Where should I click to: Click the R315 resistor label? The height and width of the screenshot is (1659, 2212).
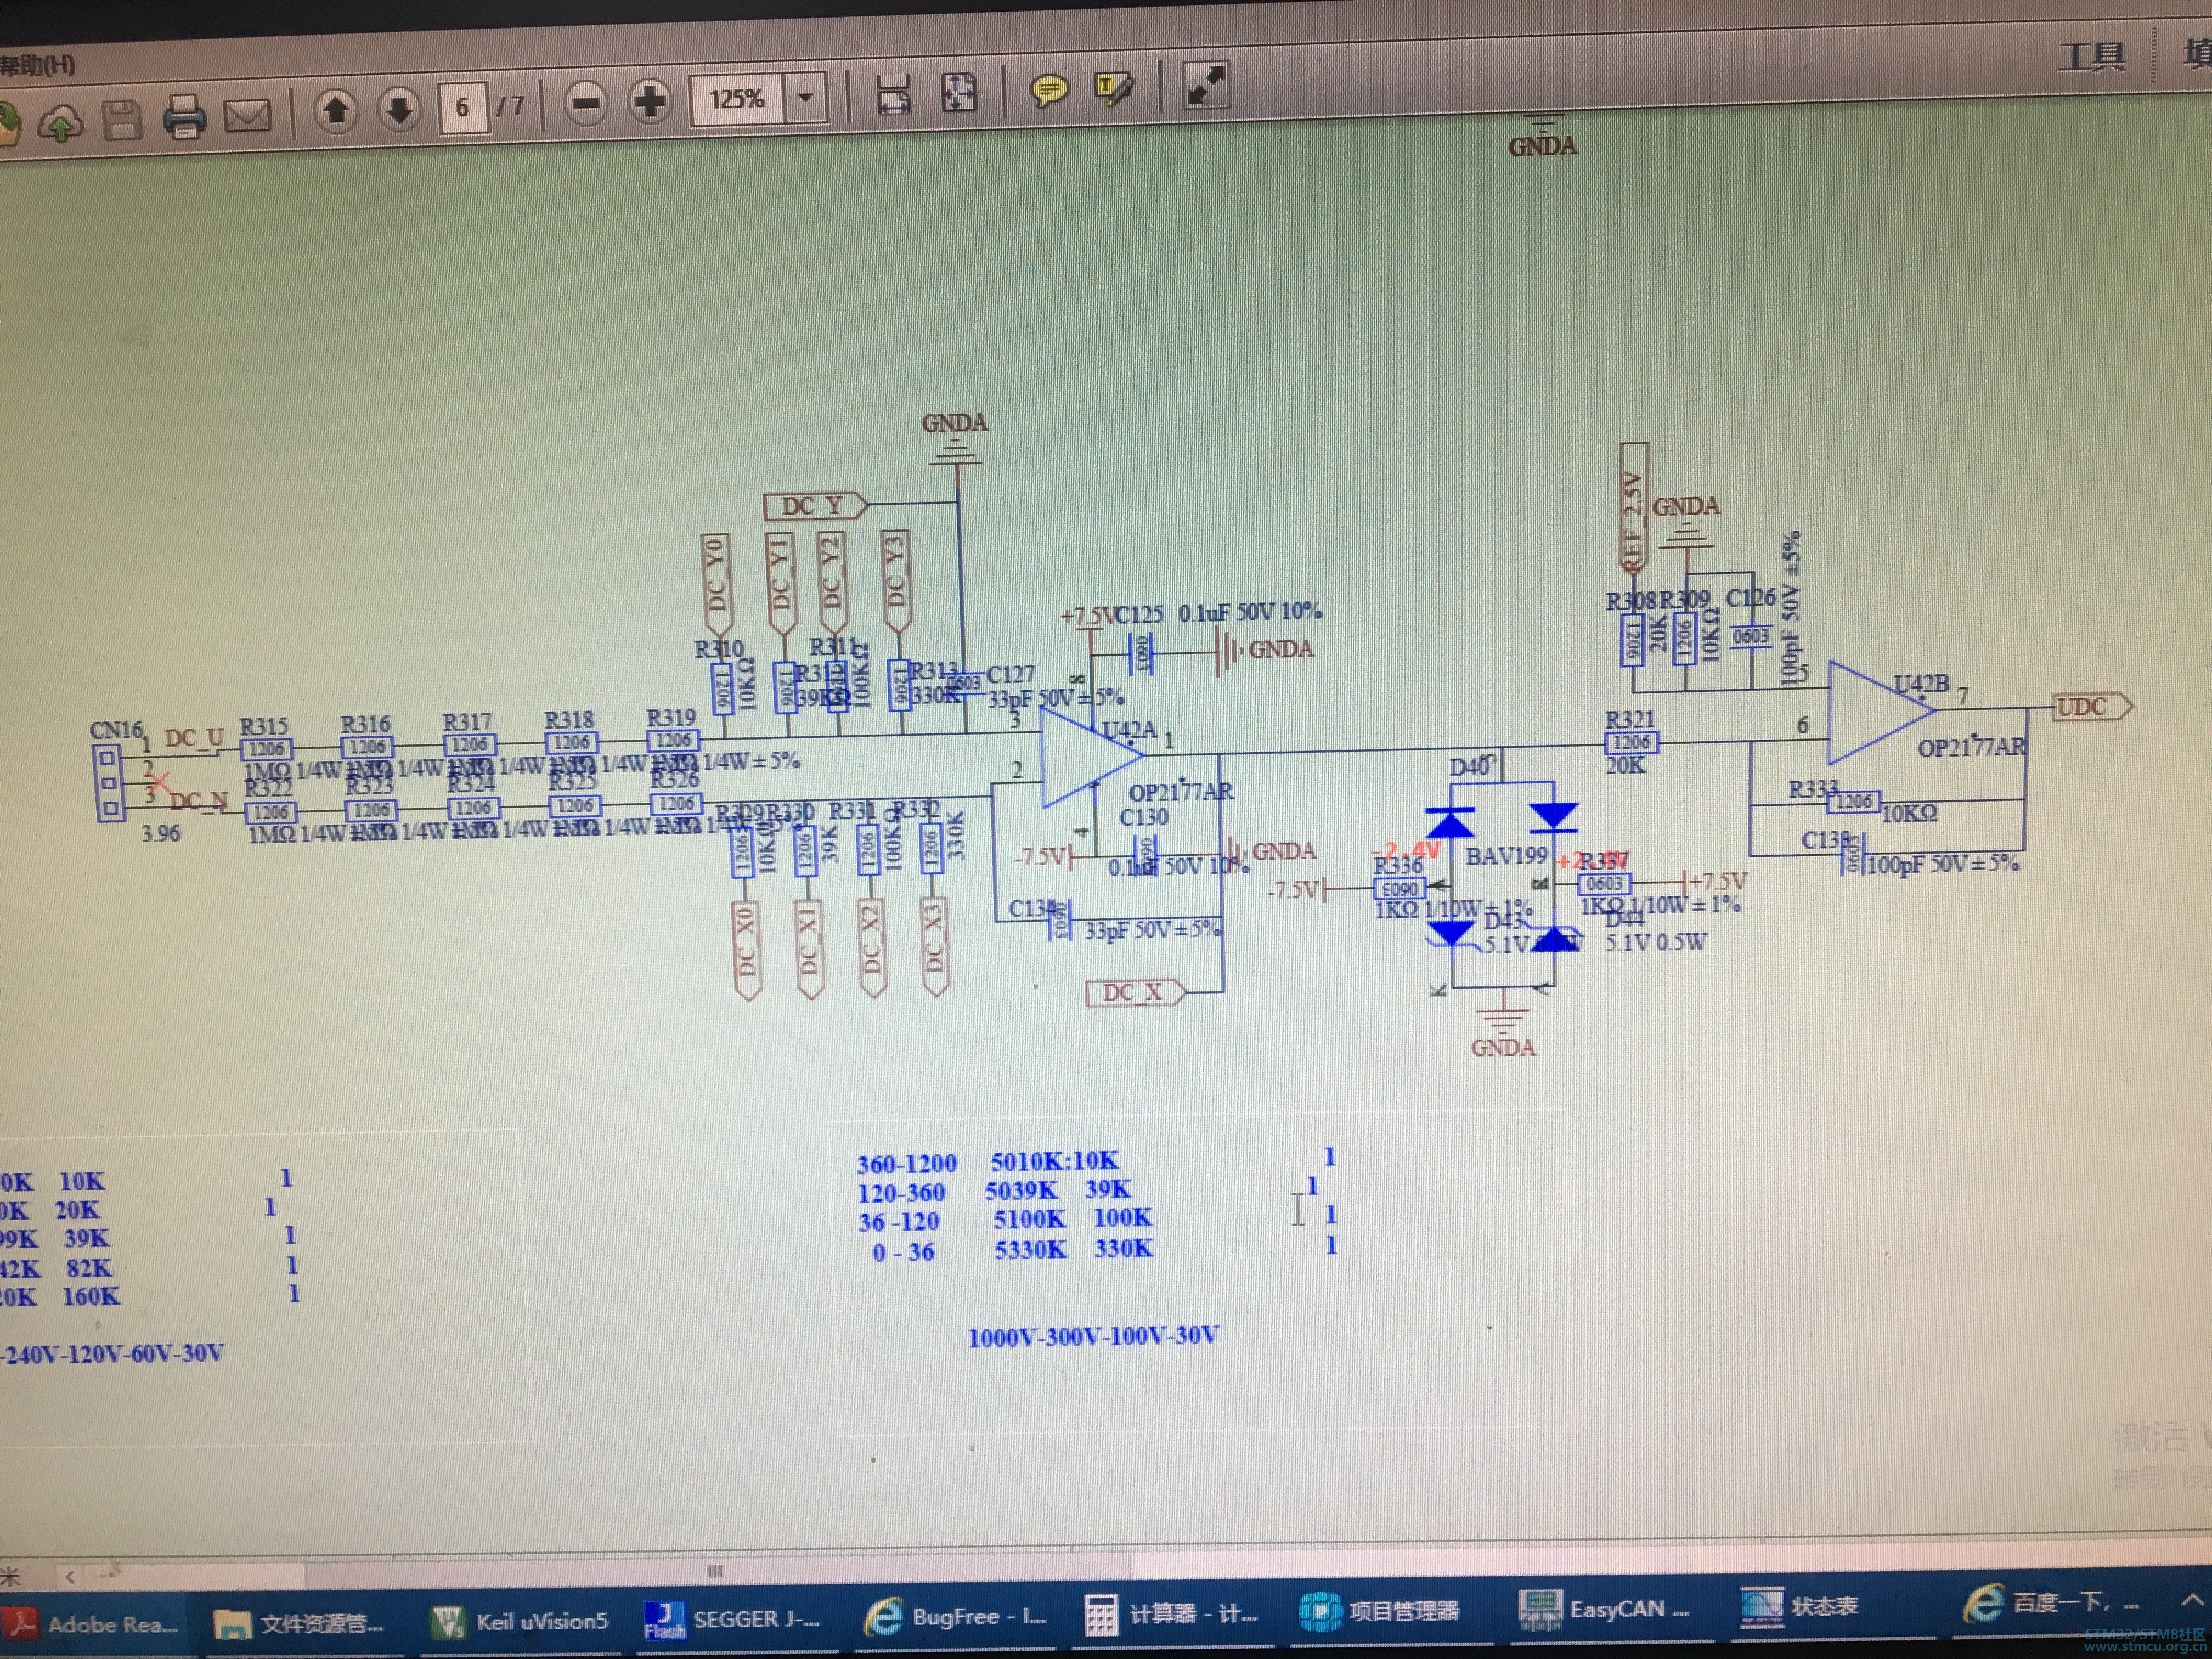click(x=264, y=726)
